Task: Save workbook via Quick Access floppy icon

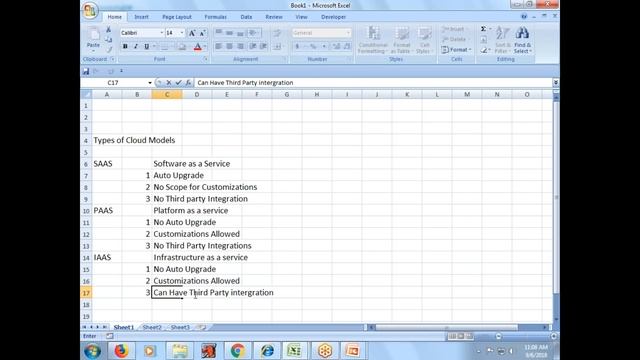Action: [86, 71]
